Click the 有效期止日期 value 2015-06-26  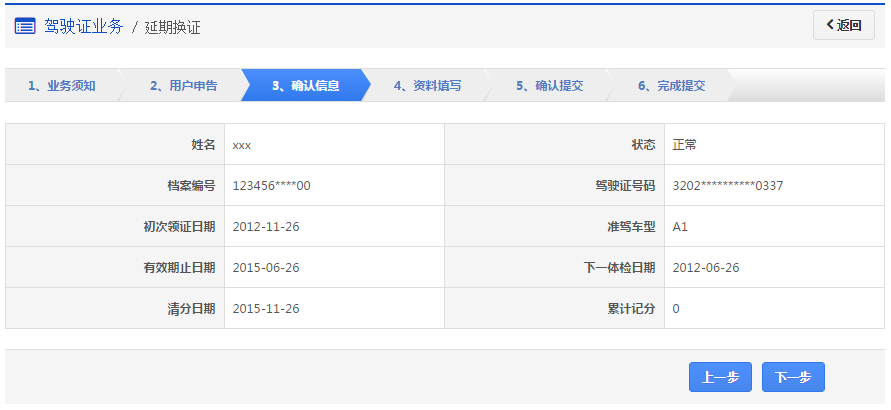(x=265, y=268)
